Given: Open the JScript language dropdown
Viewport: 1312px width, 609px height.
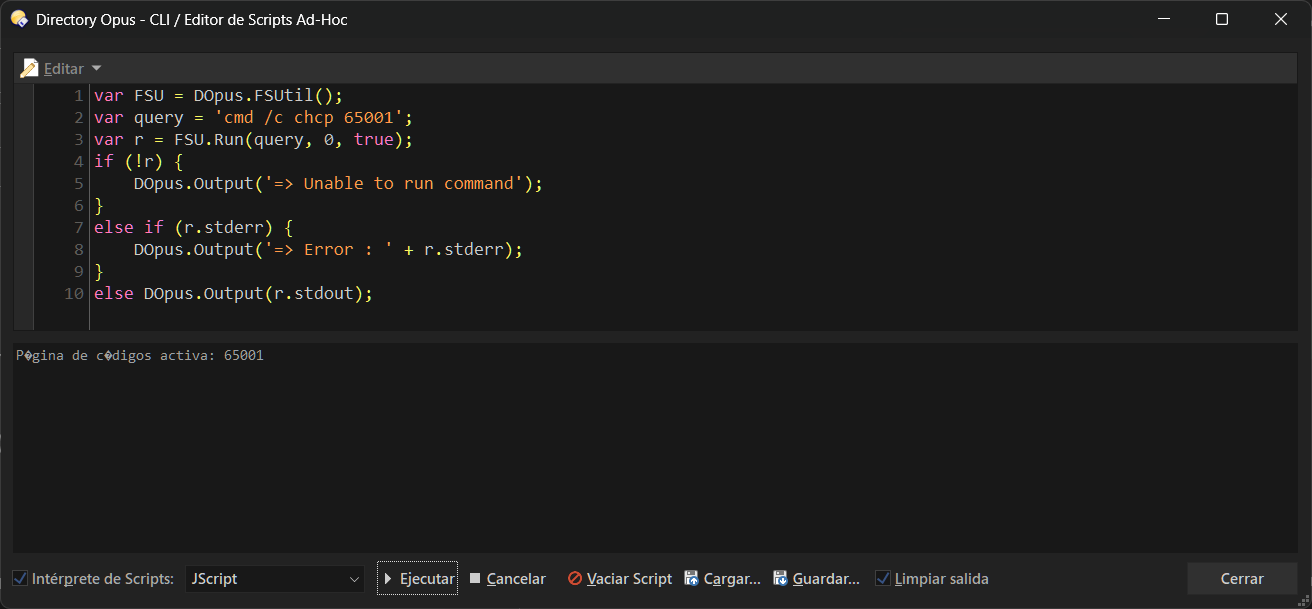Looking at the screenshot, I should [275, 578].
